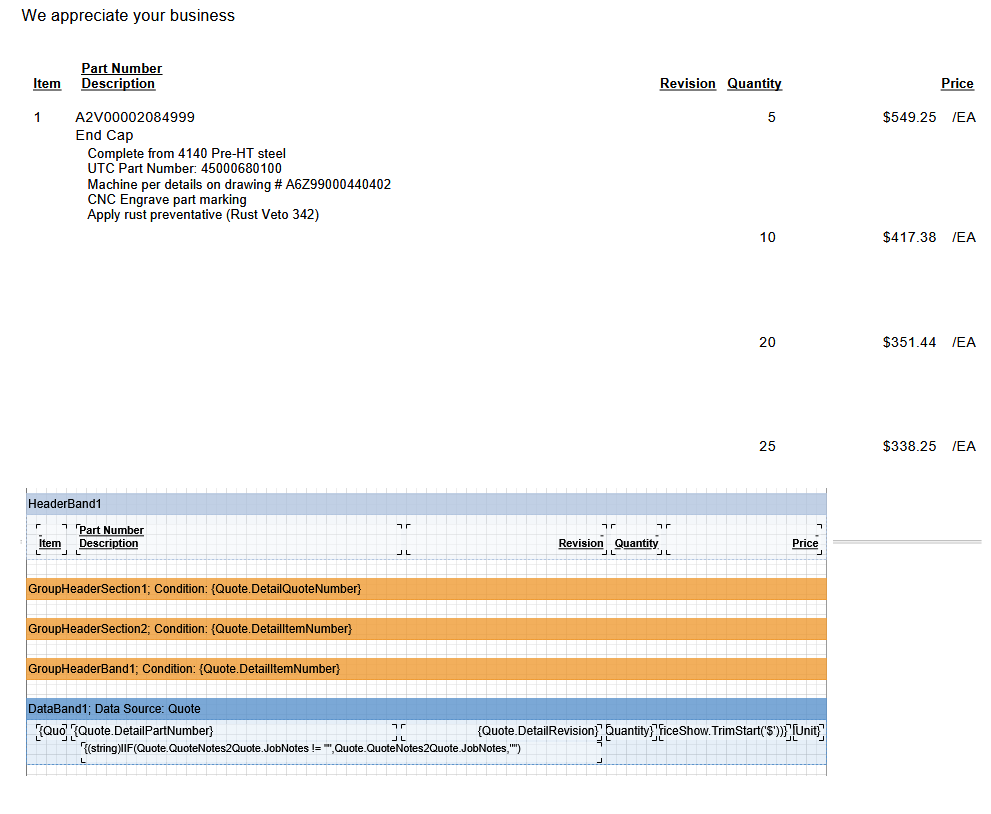Click the quantity 25 row in preview
Viewport: 991px width, 814px height.
click(x=767, y=447)
